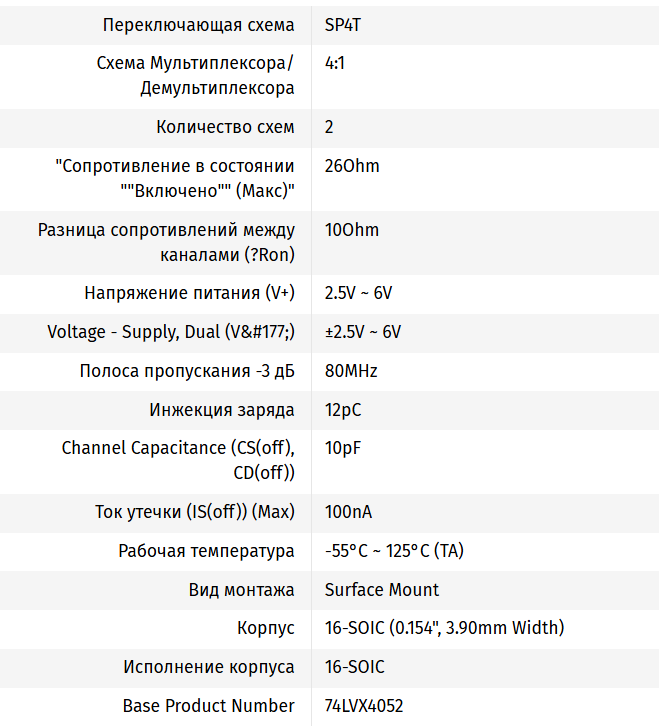This screenshot has height=728, width=659.
Task: Click the 12pC charge injection value
Action: point(343,409)
